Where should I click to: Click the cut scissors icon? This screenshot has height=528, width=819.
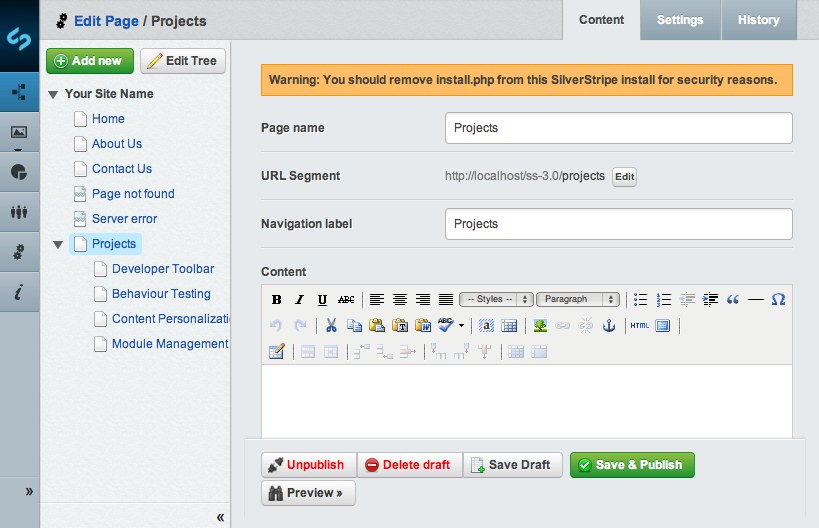330,325
